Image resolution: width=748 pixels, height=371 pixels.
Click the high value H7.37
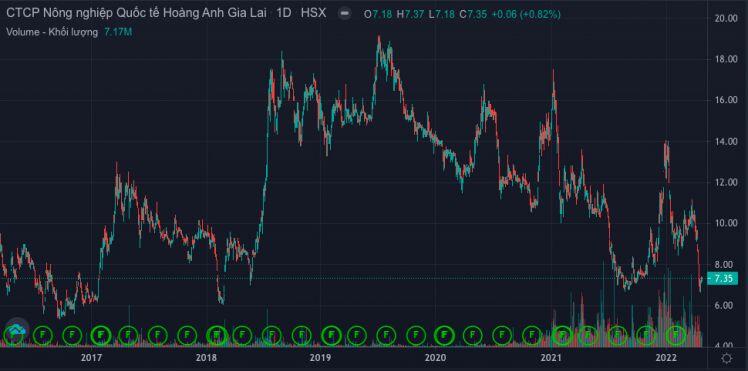pyautogui.click(x=410, y=14)
